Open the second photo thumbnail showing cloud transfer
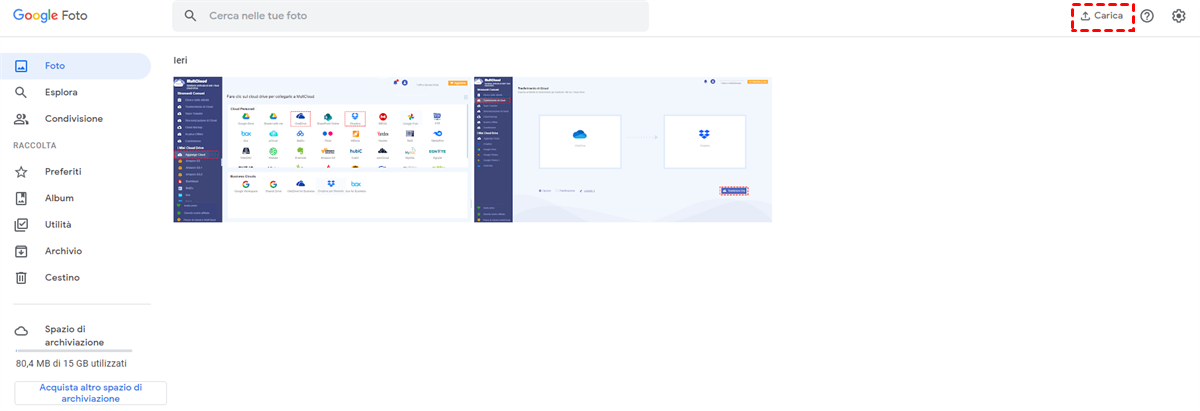 (x=623, y=148)
